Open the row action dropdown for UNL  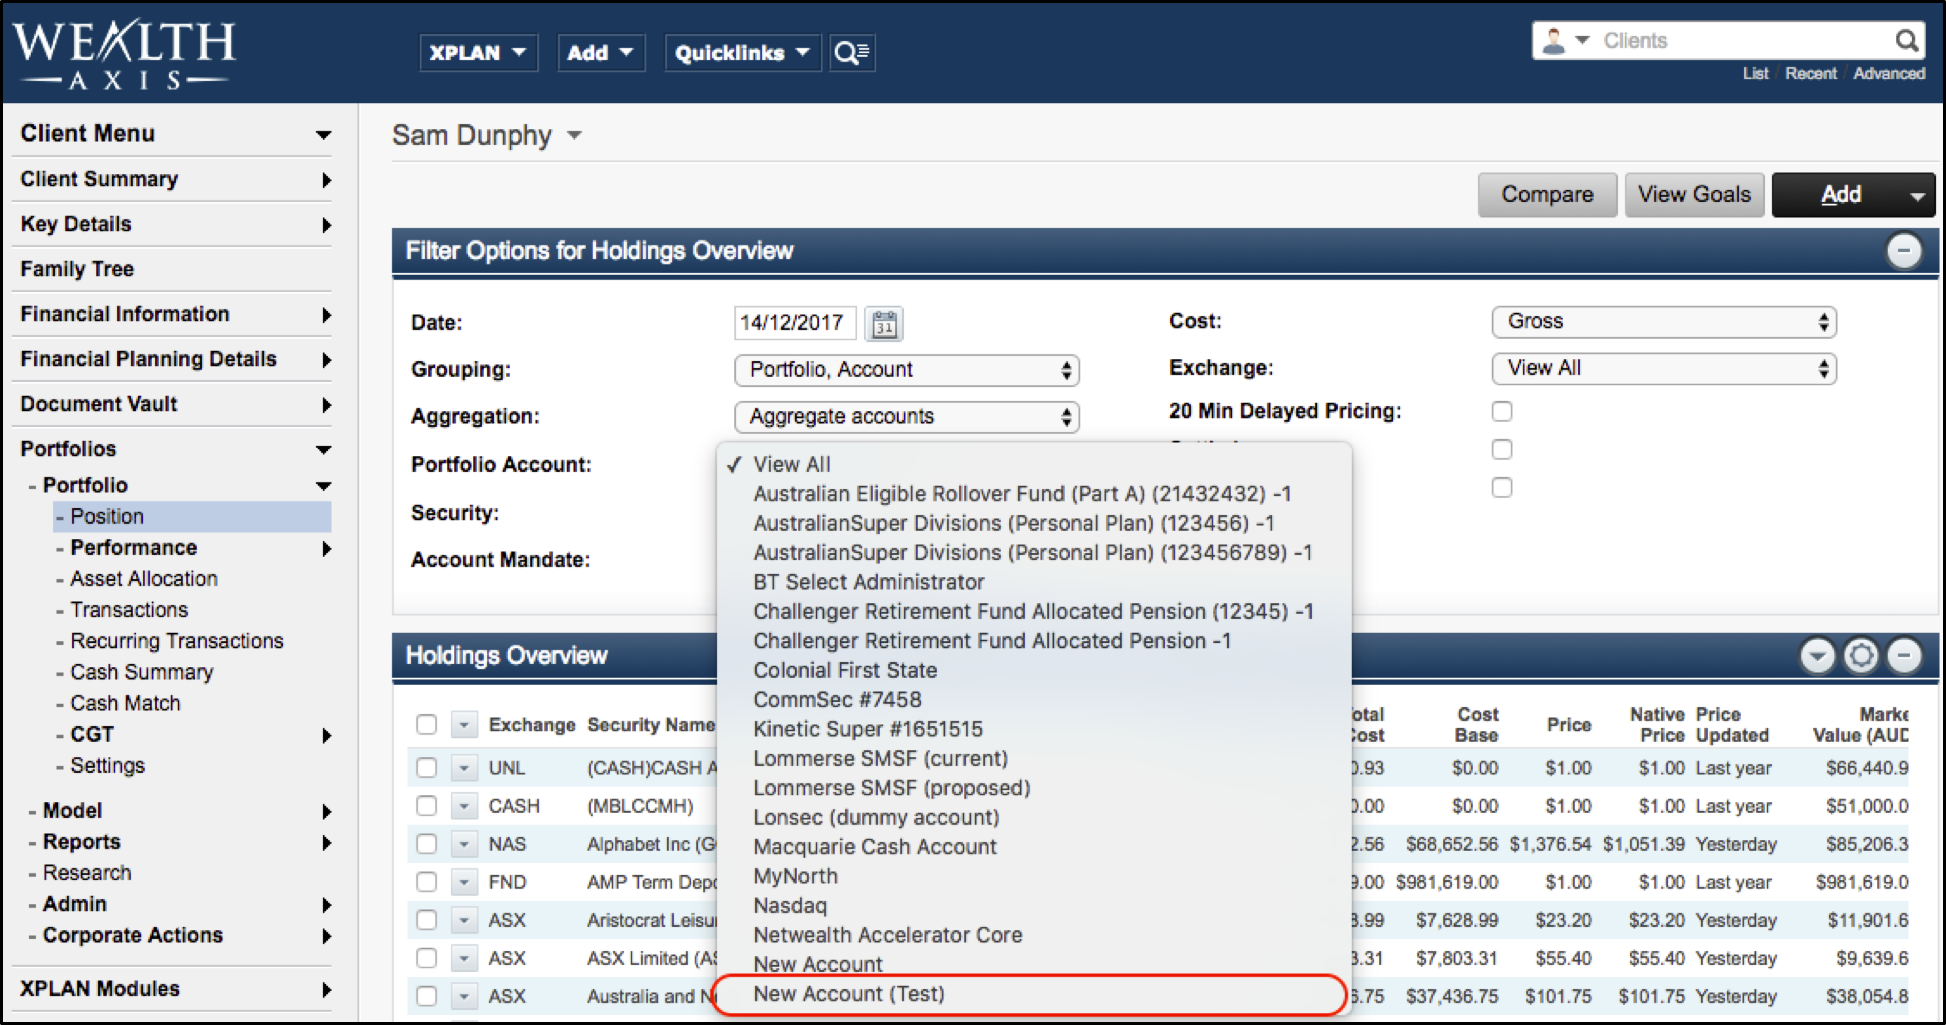[464, 768]
